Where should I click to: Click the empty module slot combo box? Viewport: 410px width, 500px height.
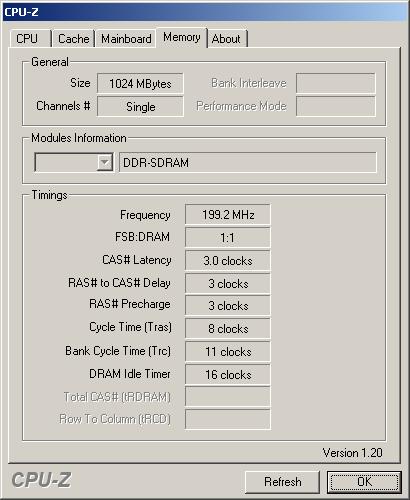coord(74,163)
